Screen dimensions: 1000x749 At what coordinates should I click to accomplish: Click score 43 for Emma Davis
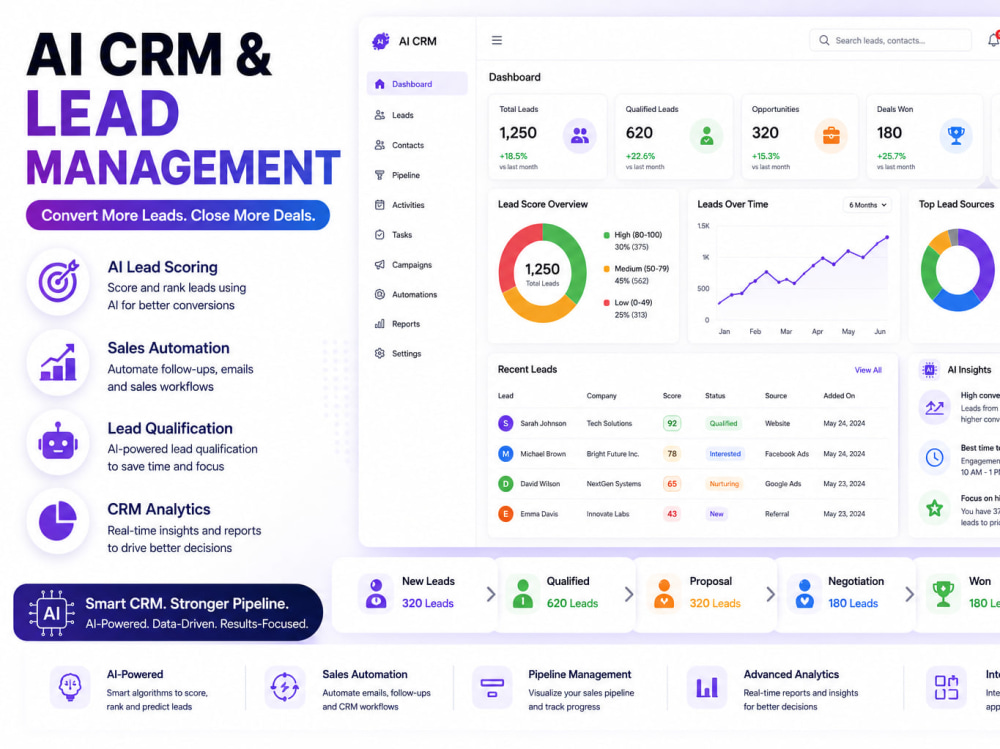(672, 514)
